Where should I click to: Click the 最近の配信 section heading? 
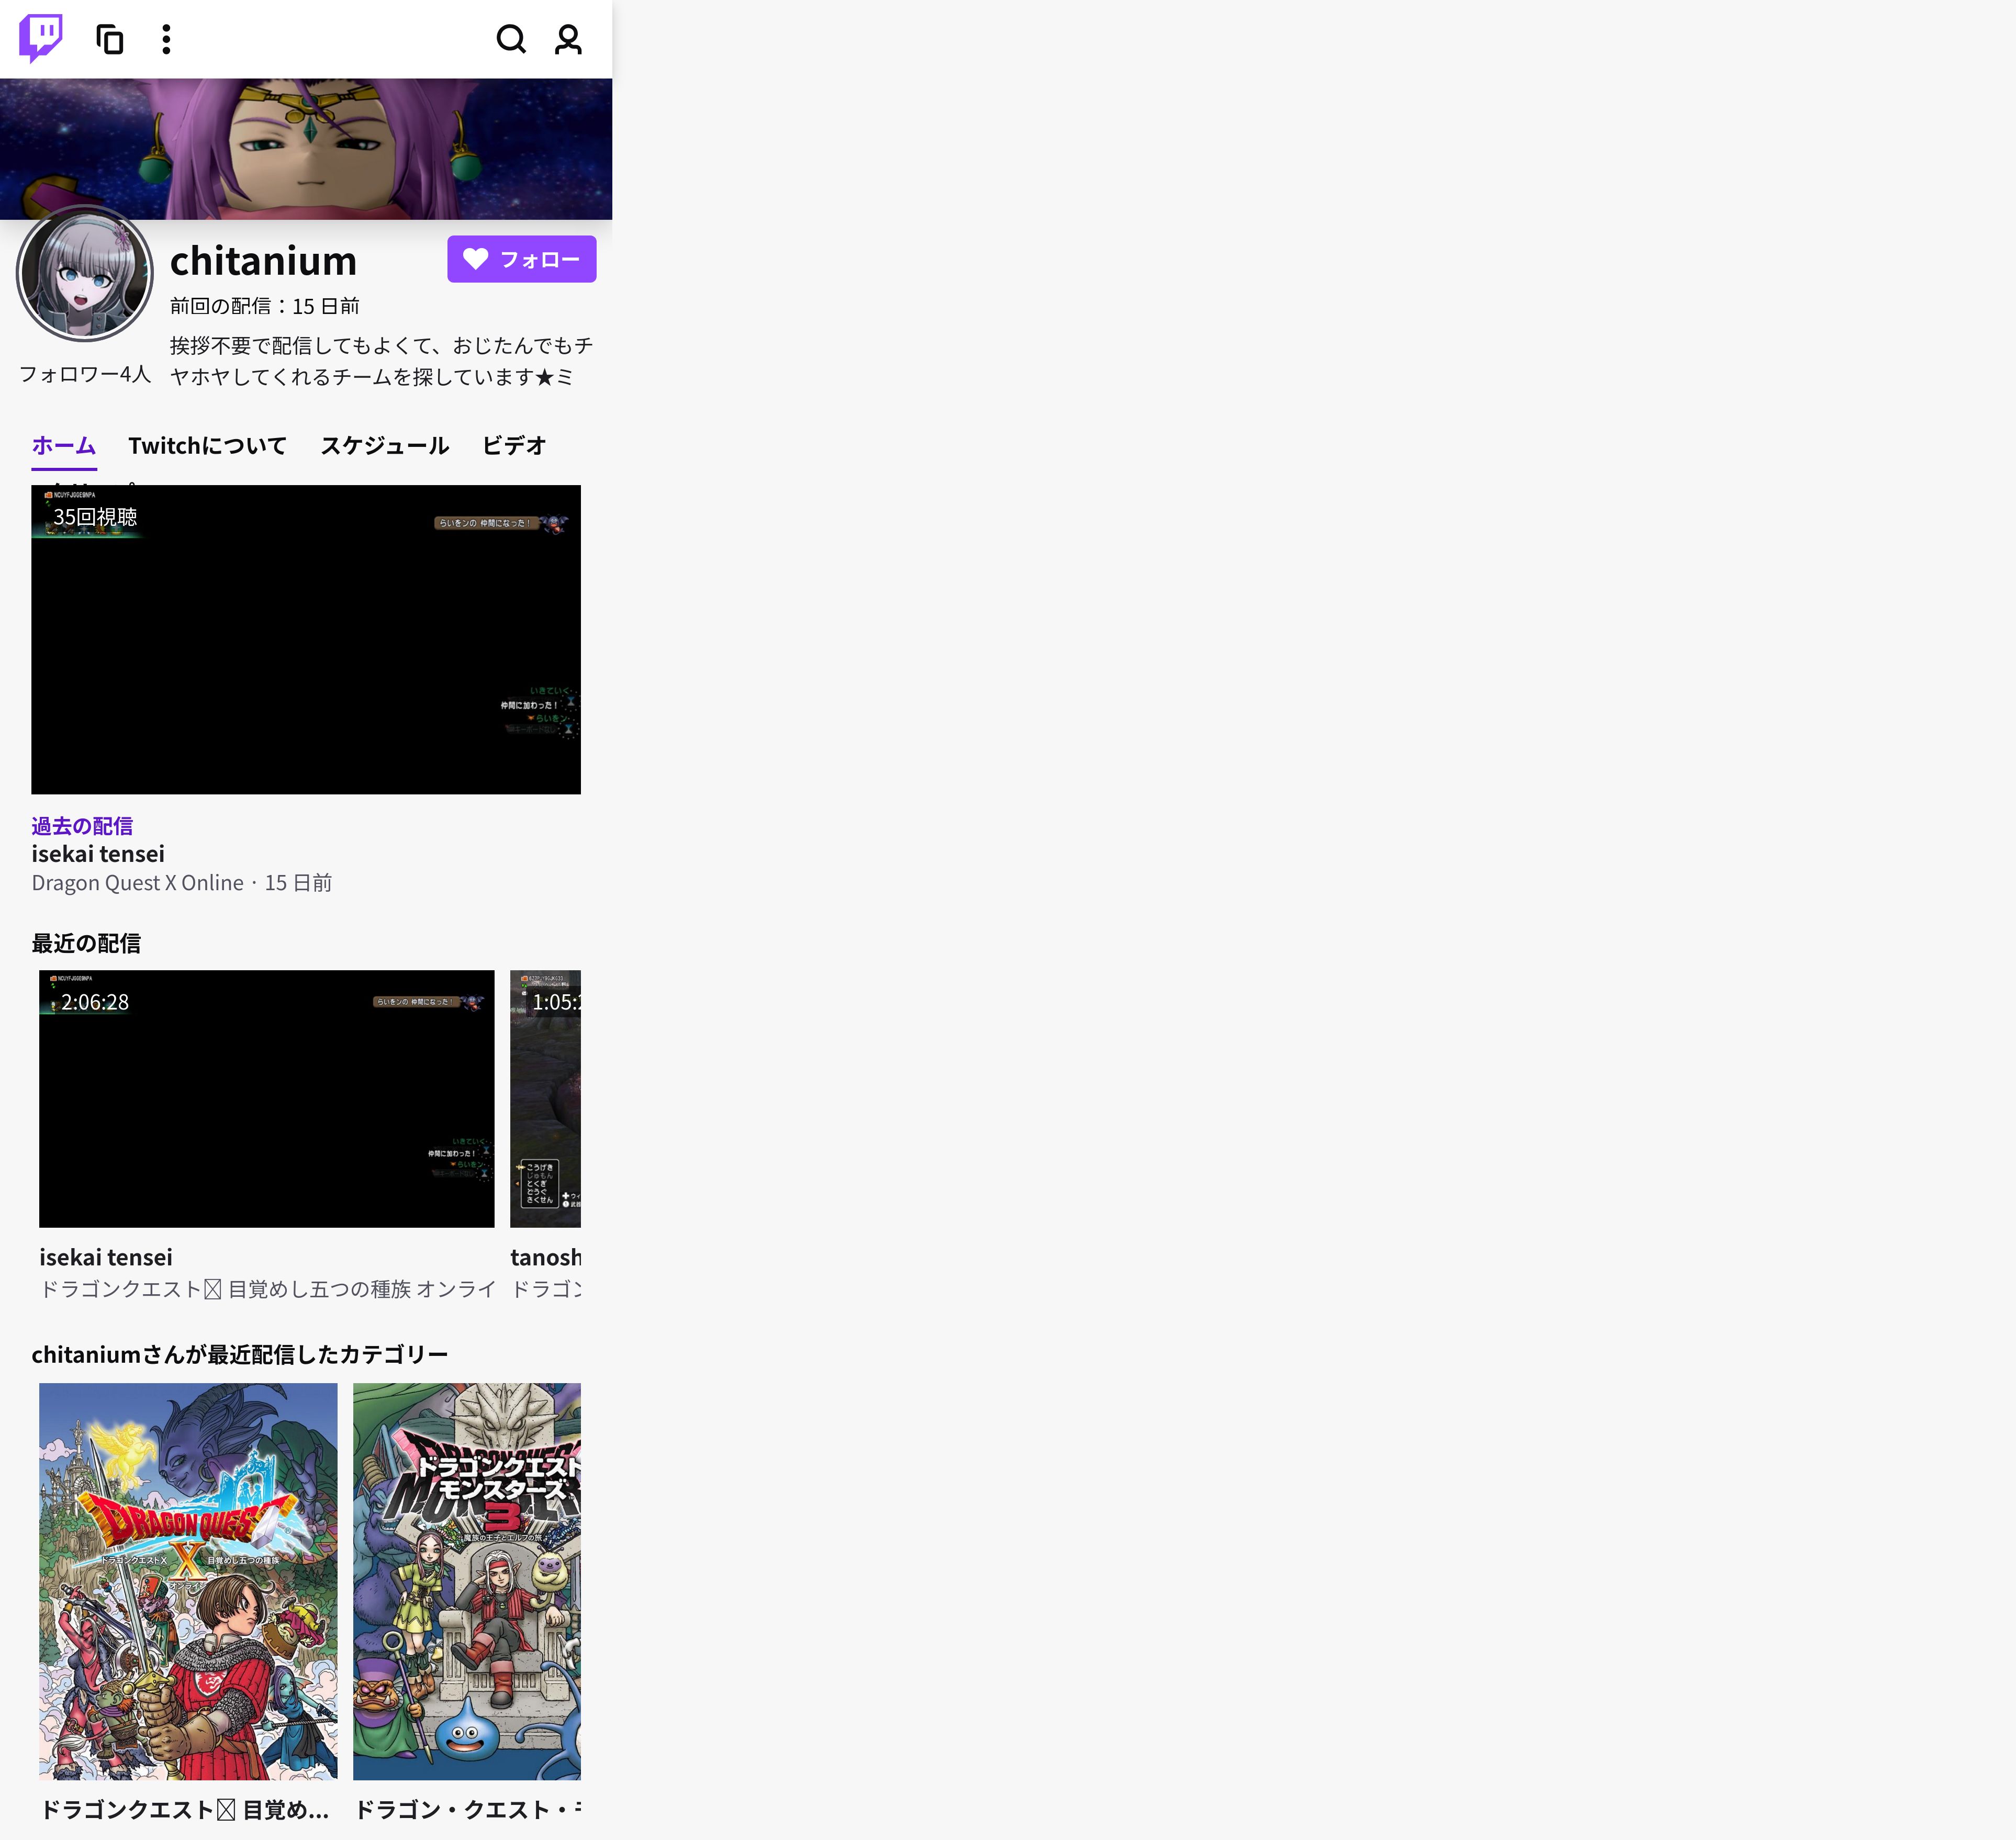[86, 943]
